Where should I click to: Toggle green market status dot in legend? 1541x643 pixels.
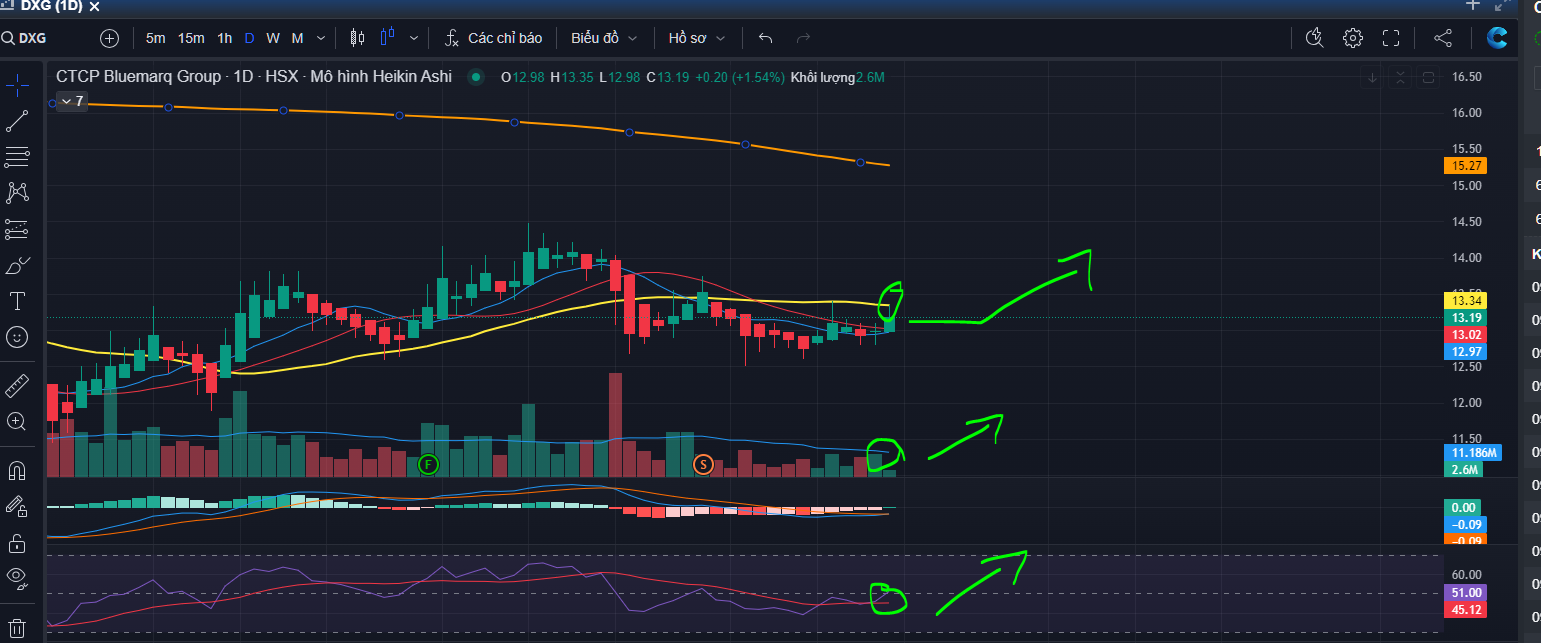[476, 77]
